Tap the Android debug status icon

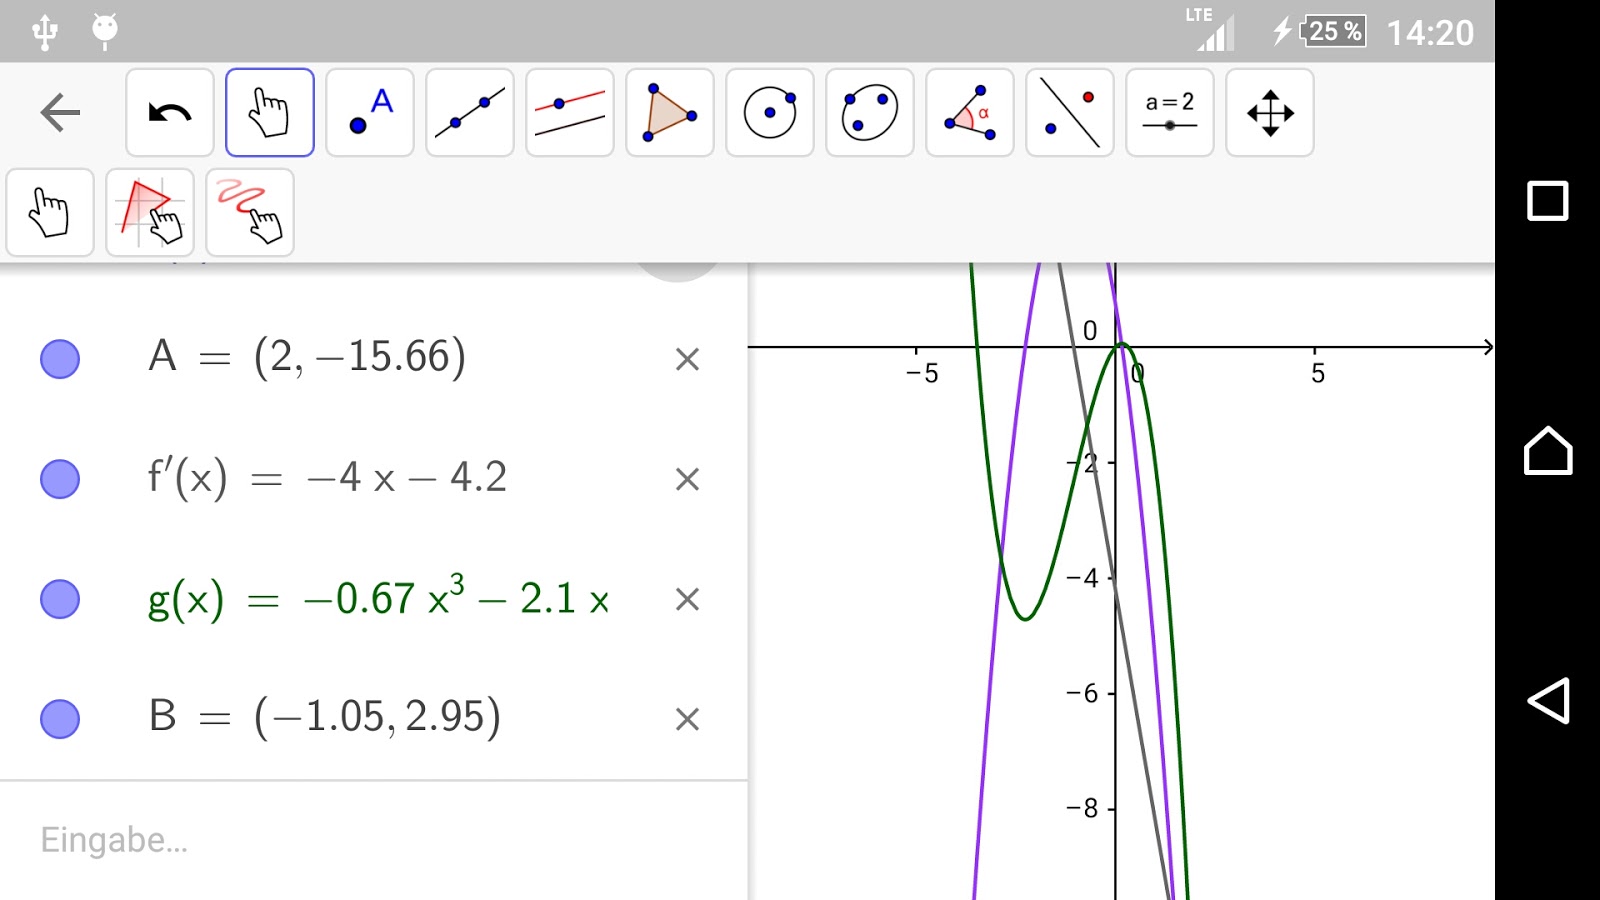pos(105,31)
